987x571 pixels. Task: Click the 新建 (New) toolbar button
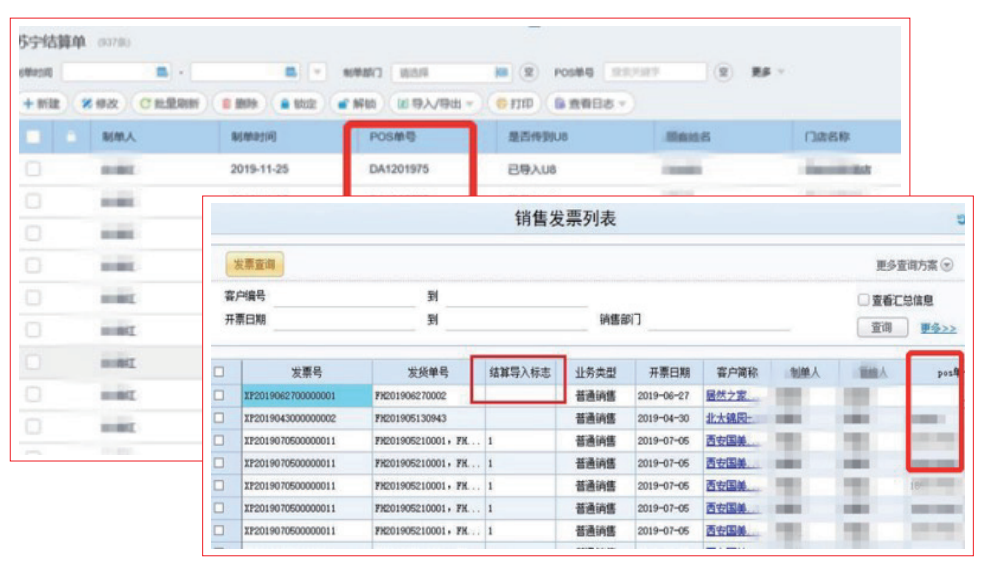coord(41,103)
